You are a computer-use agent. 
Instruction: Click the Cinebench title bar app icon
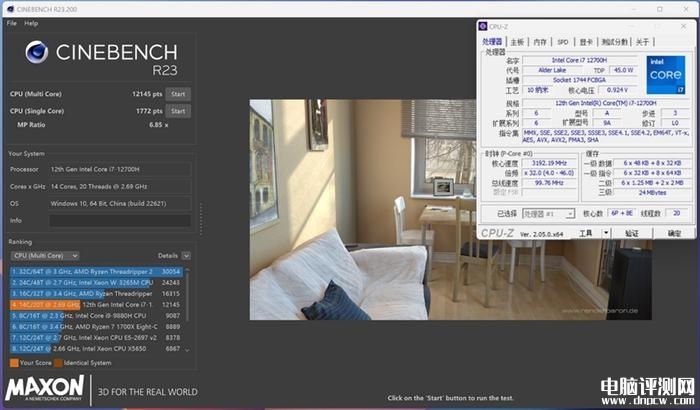(11, 9)
